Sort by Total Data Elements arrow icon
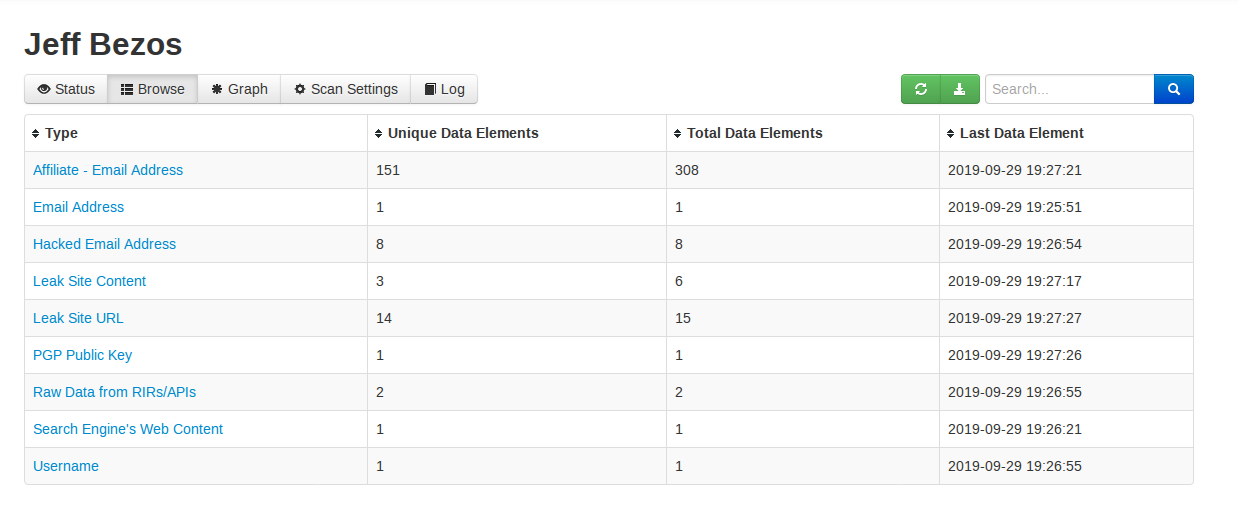The width and height of the screenshot is (1238, 520). [677, 134]
